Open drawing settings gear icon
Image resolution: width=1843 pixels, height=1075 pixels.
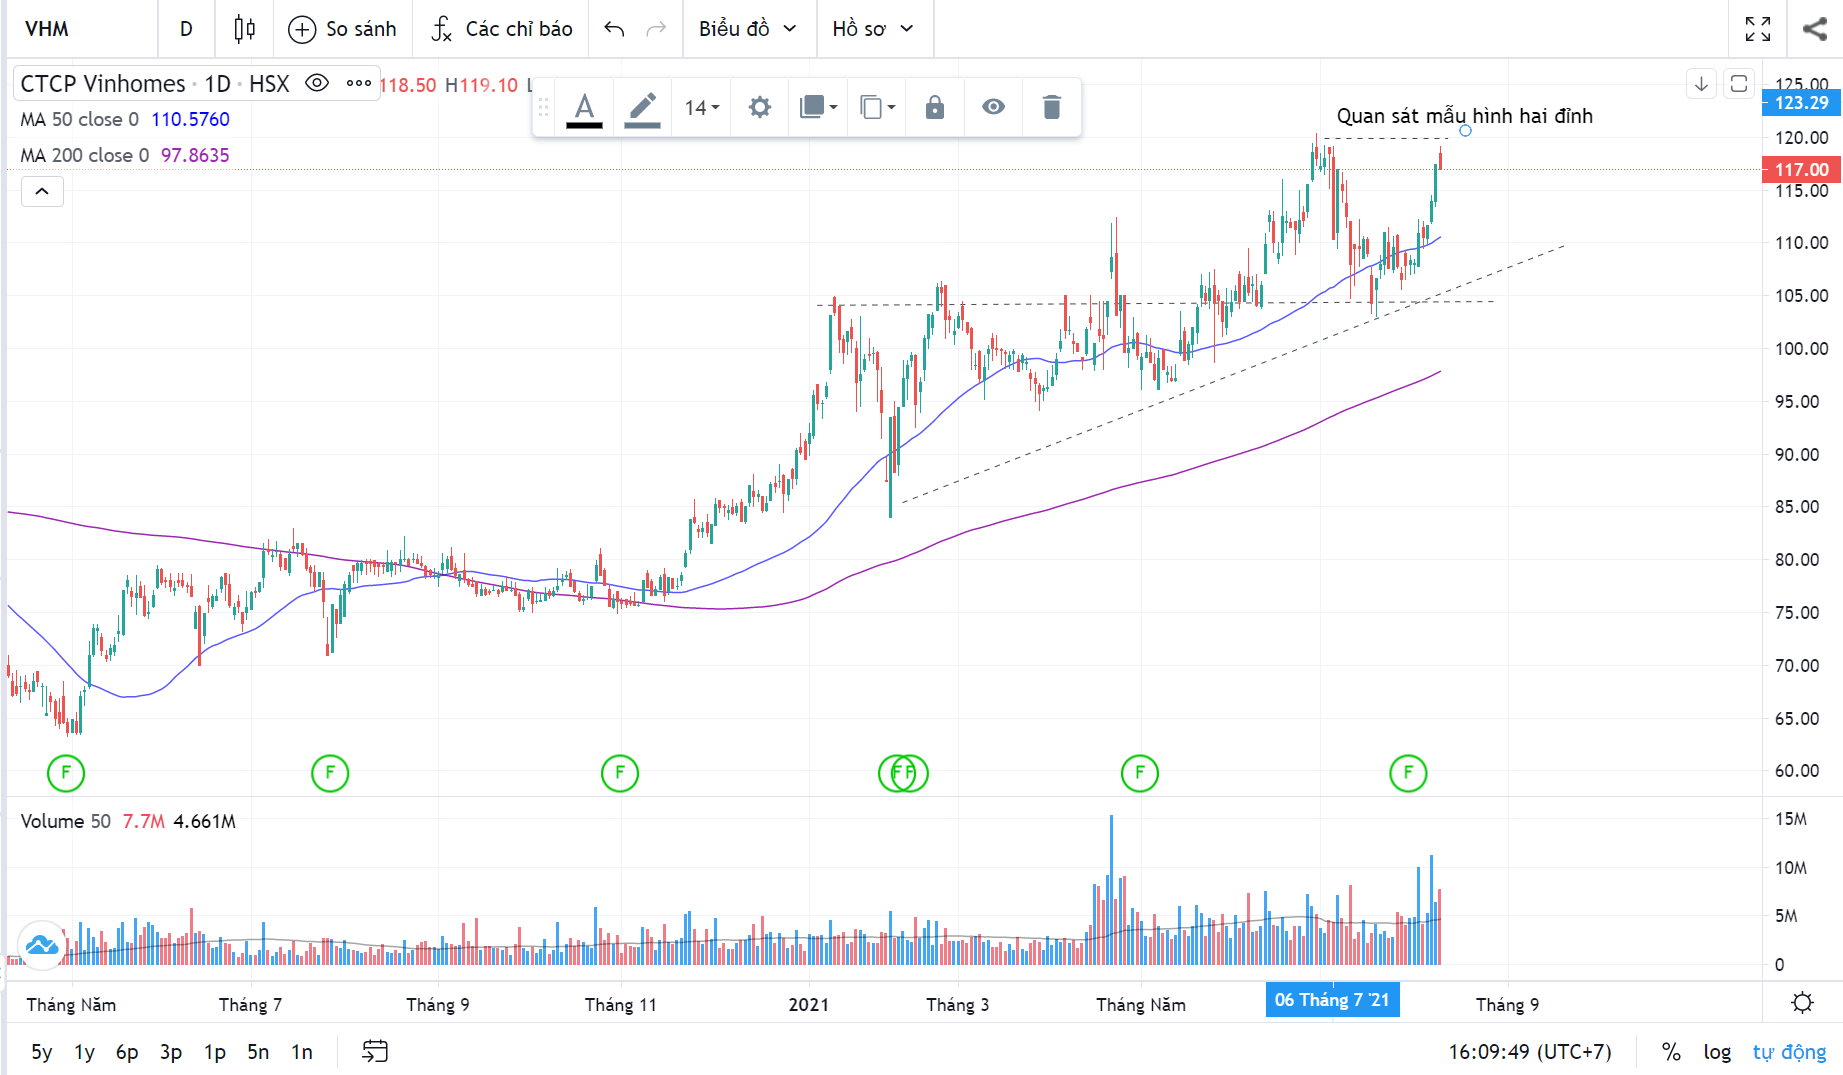[x=760, y=107]
